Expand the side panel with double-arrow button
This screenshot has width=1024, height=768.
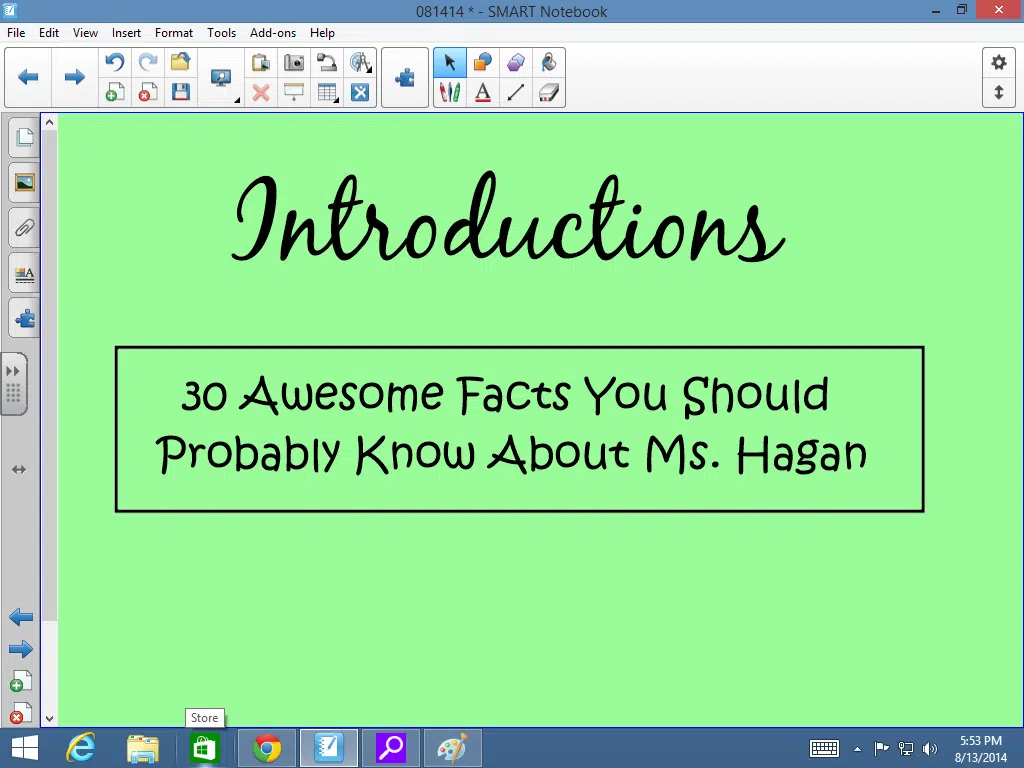13,371
